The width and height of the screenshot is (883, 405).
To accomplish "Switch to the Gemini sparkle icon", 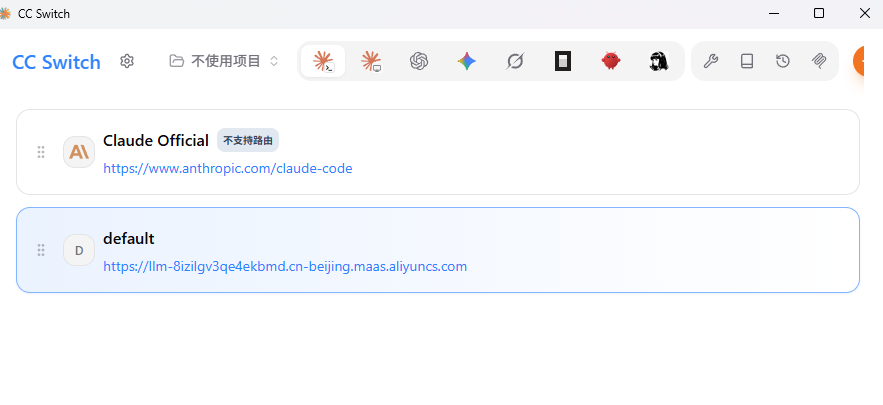I will [x=467, y=61].
